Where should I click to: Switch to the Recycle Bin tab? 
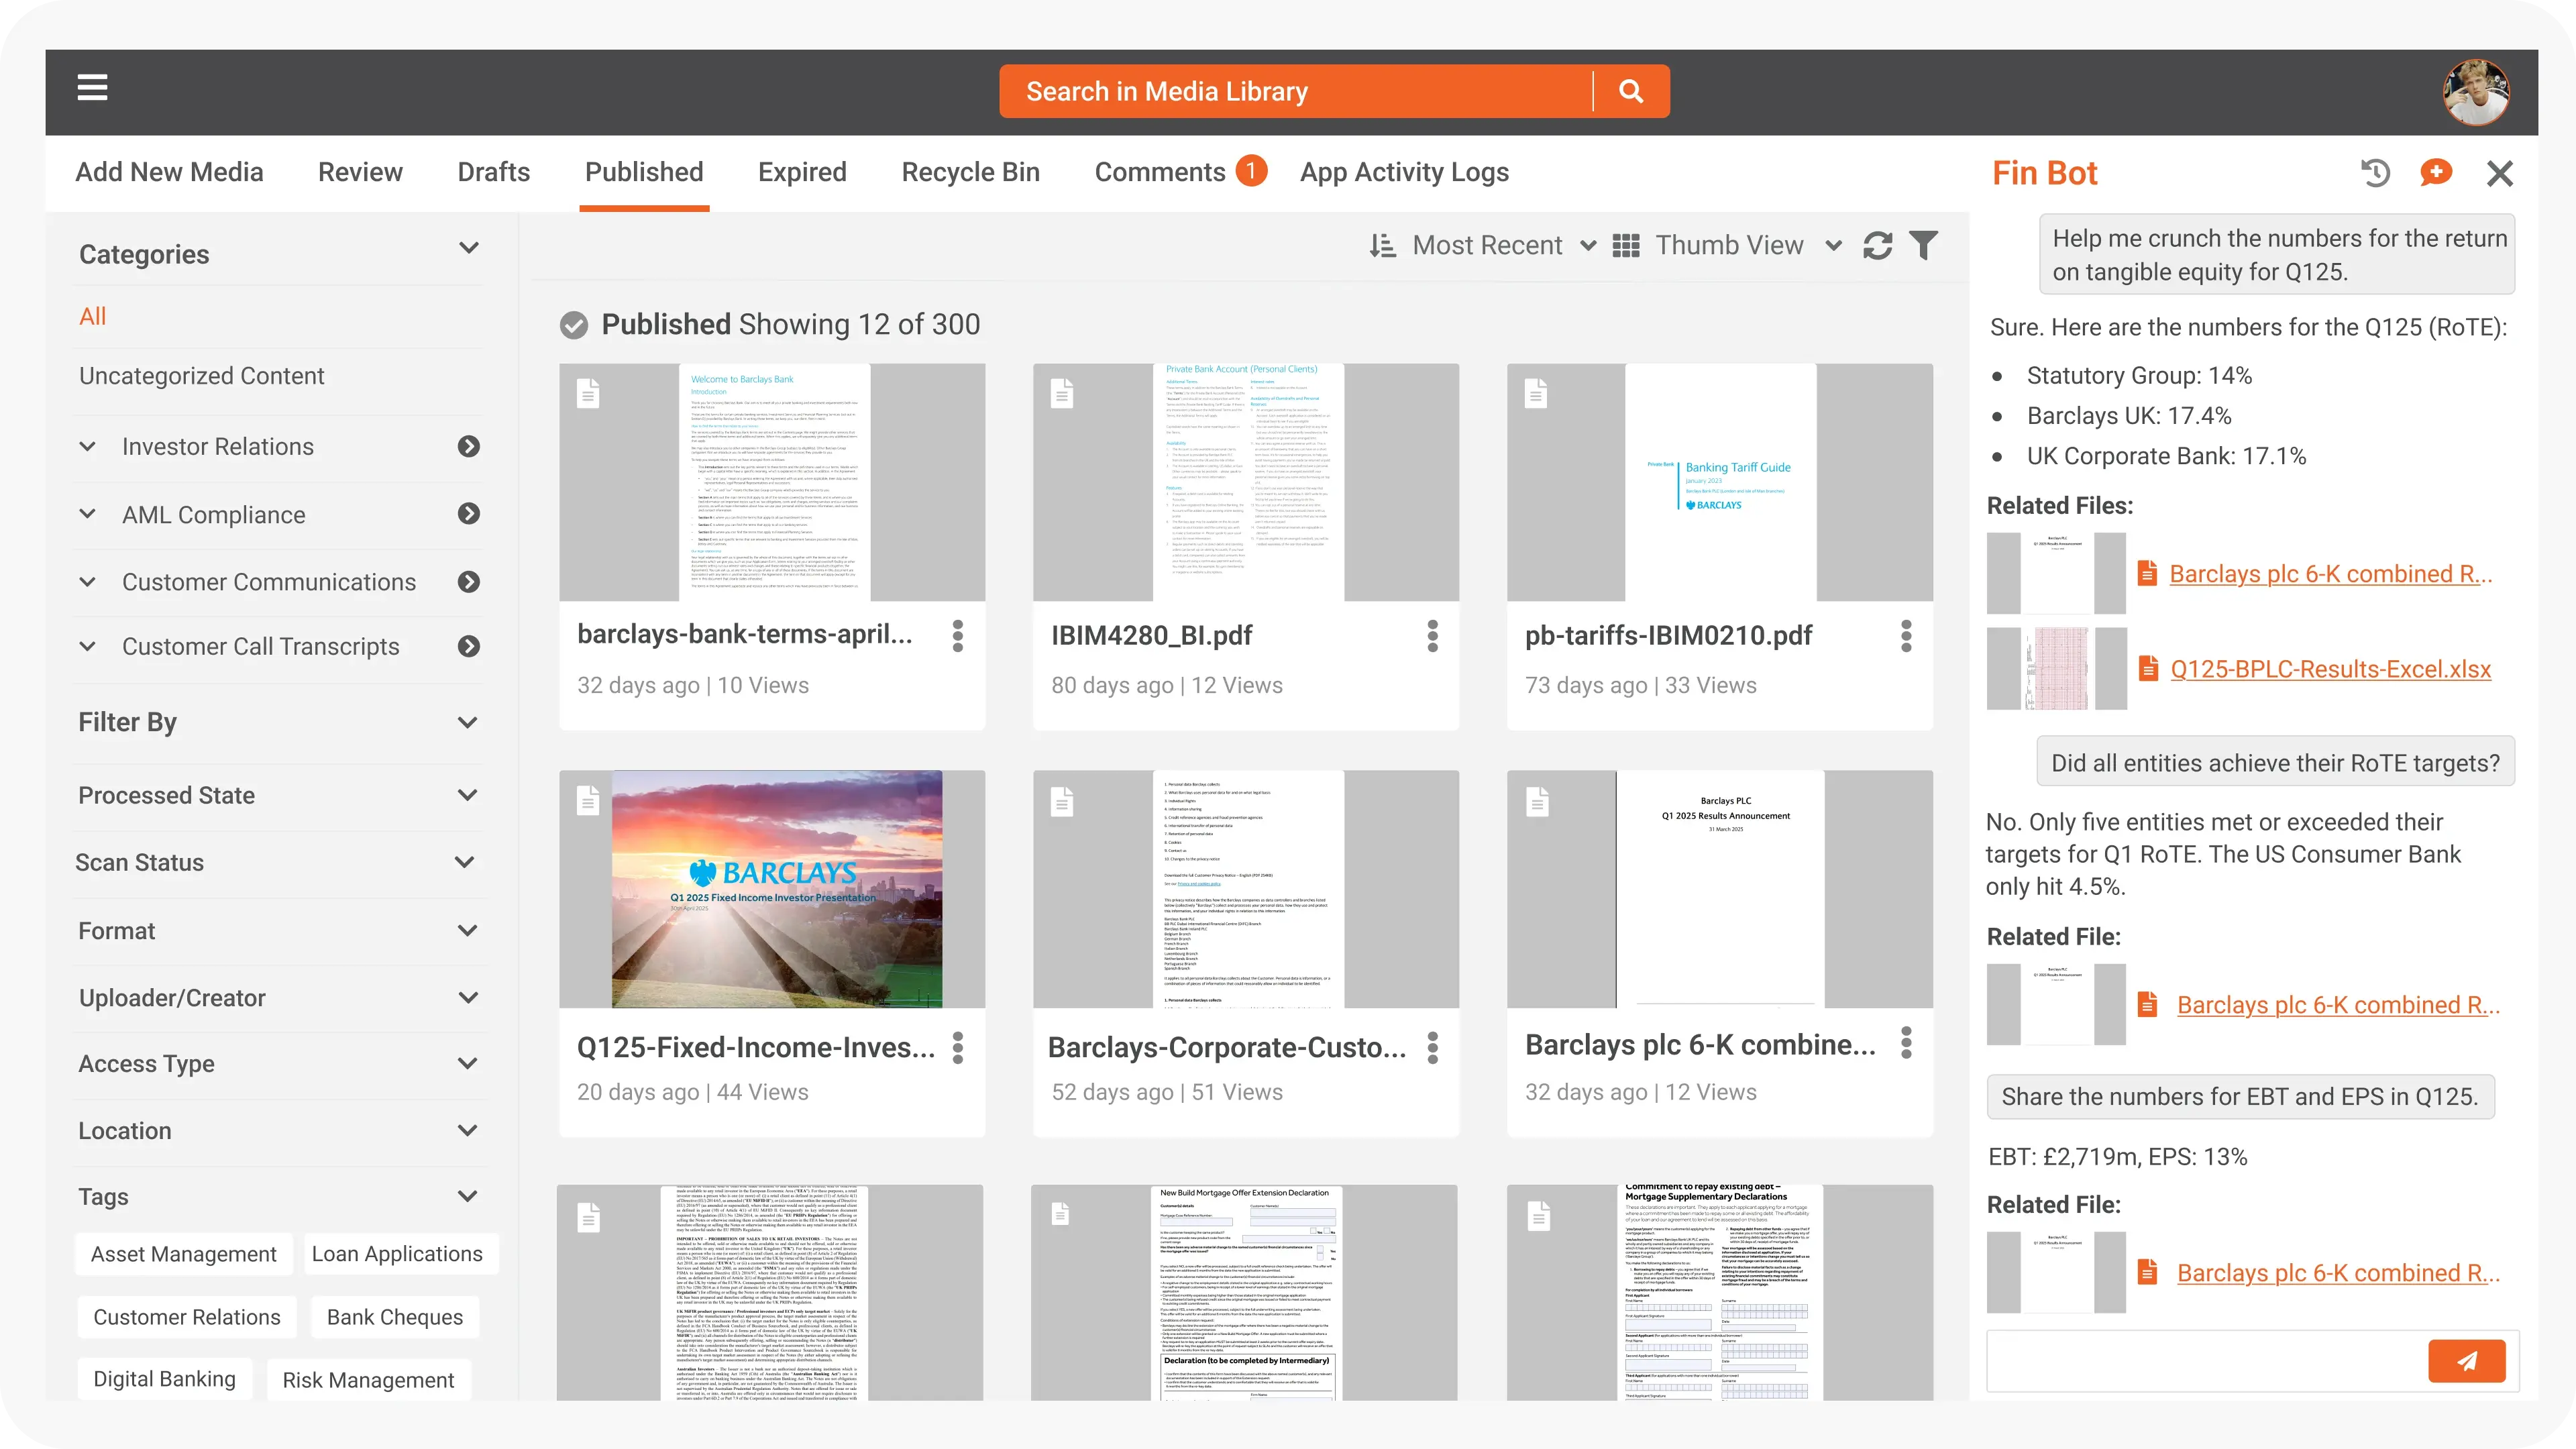coord(970,172)
